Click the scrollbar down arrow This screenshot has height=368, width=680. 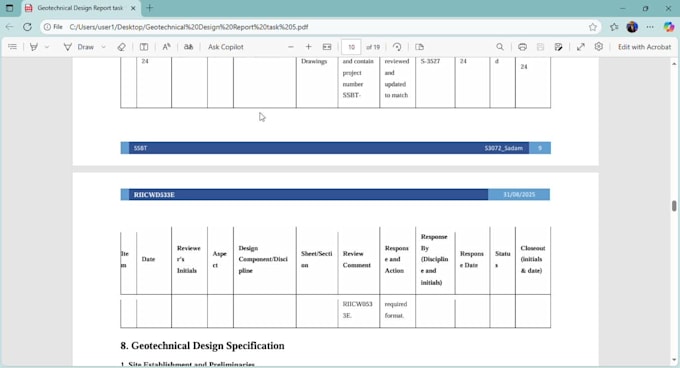[x=674, y=359]
